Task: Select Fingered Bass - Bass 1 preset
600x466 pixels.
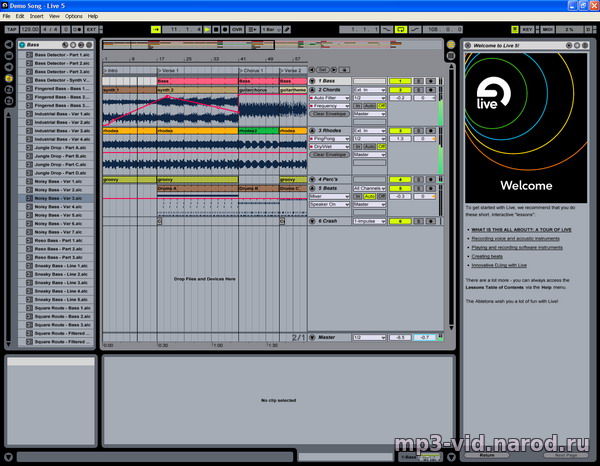Action: pos(56,88)
